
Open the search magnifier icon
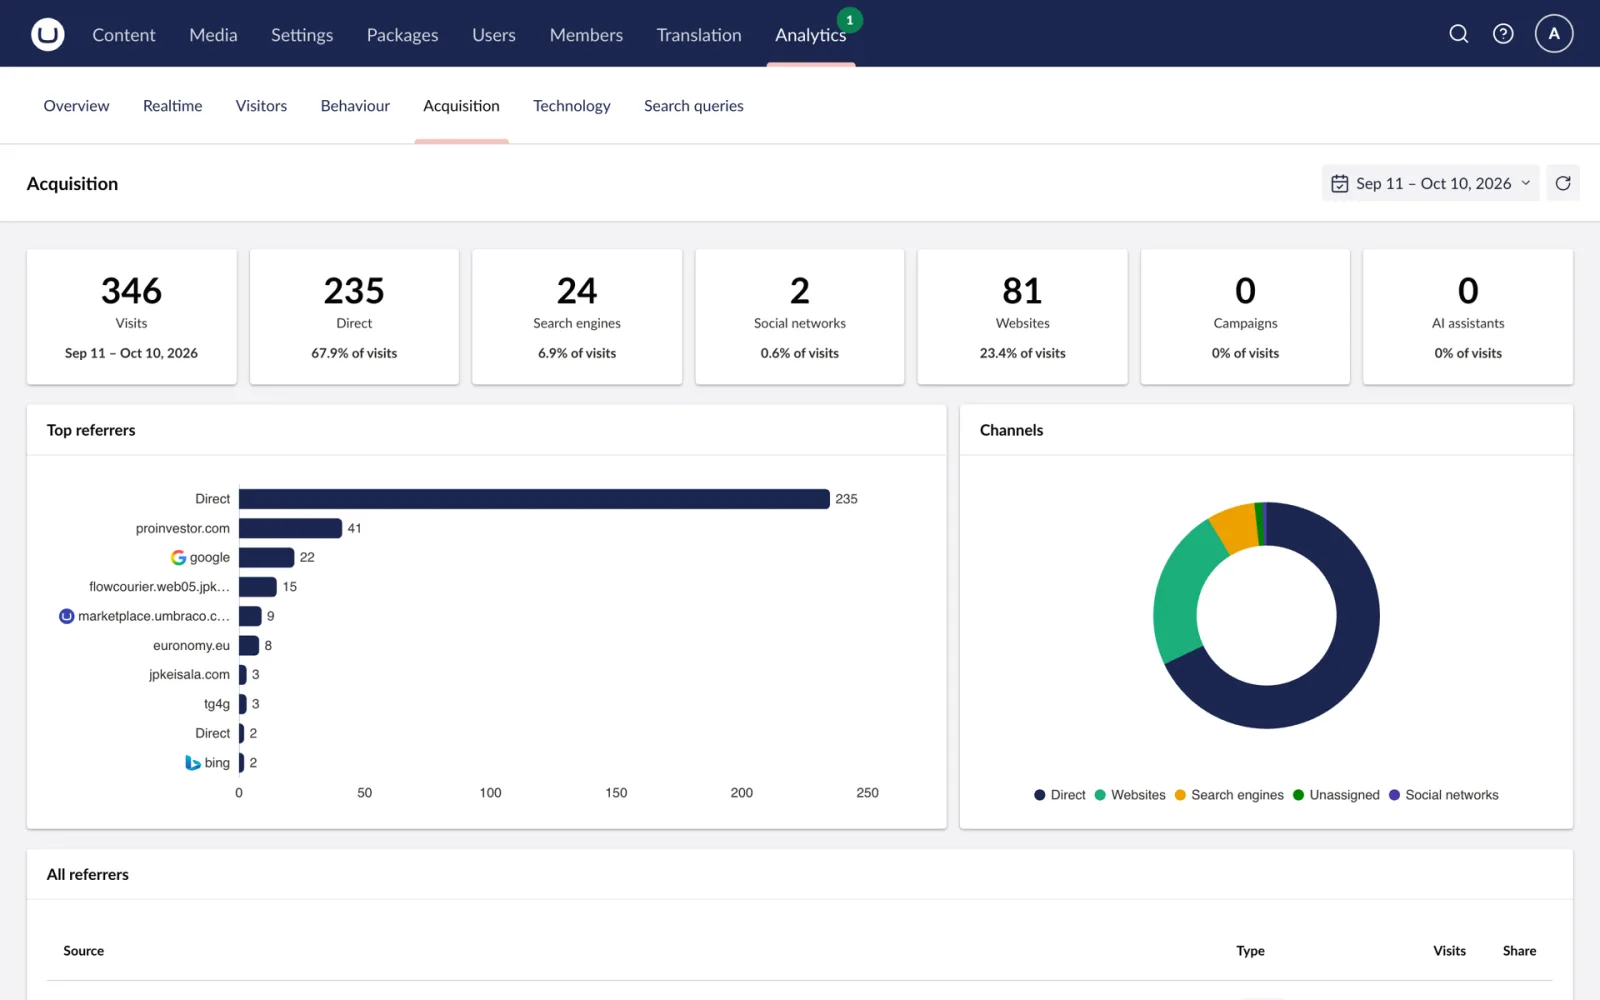pos(1459,34)
